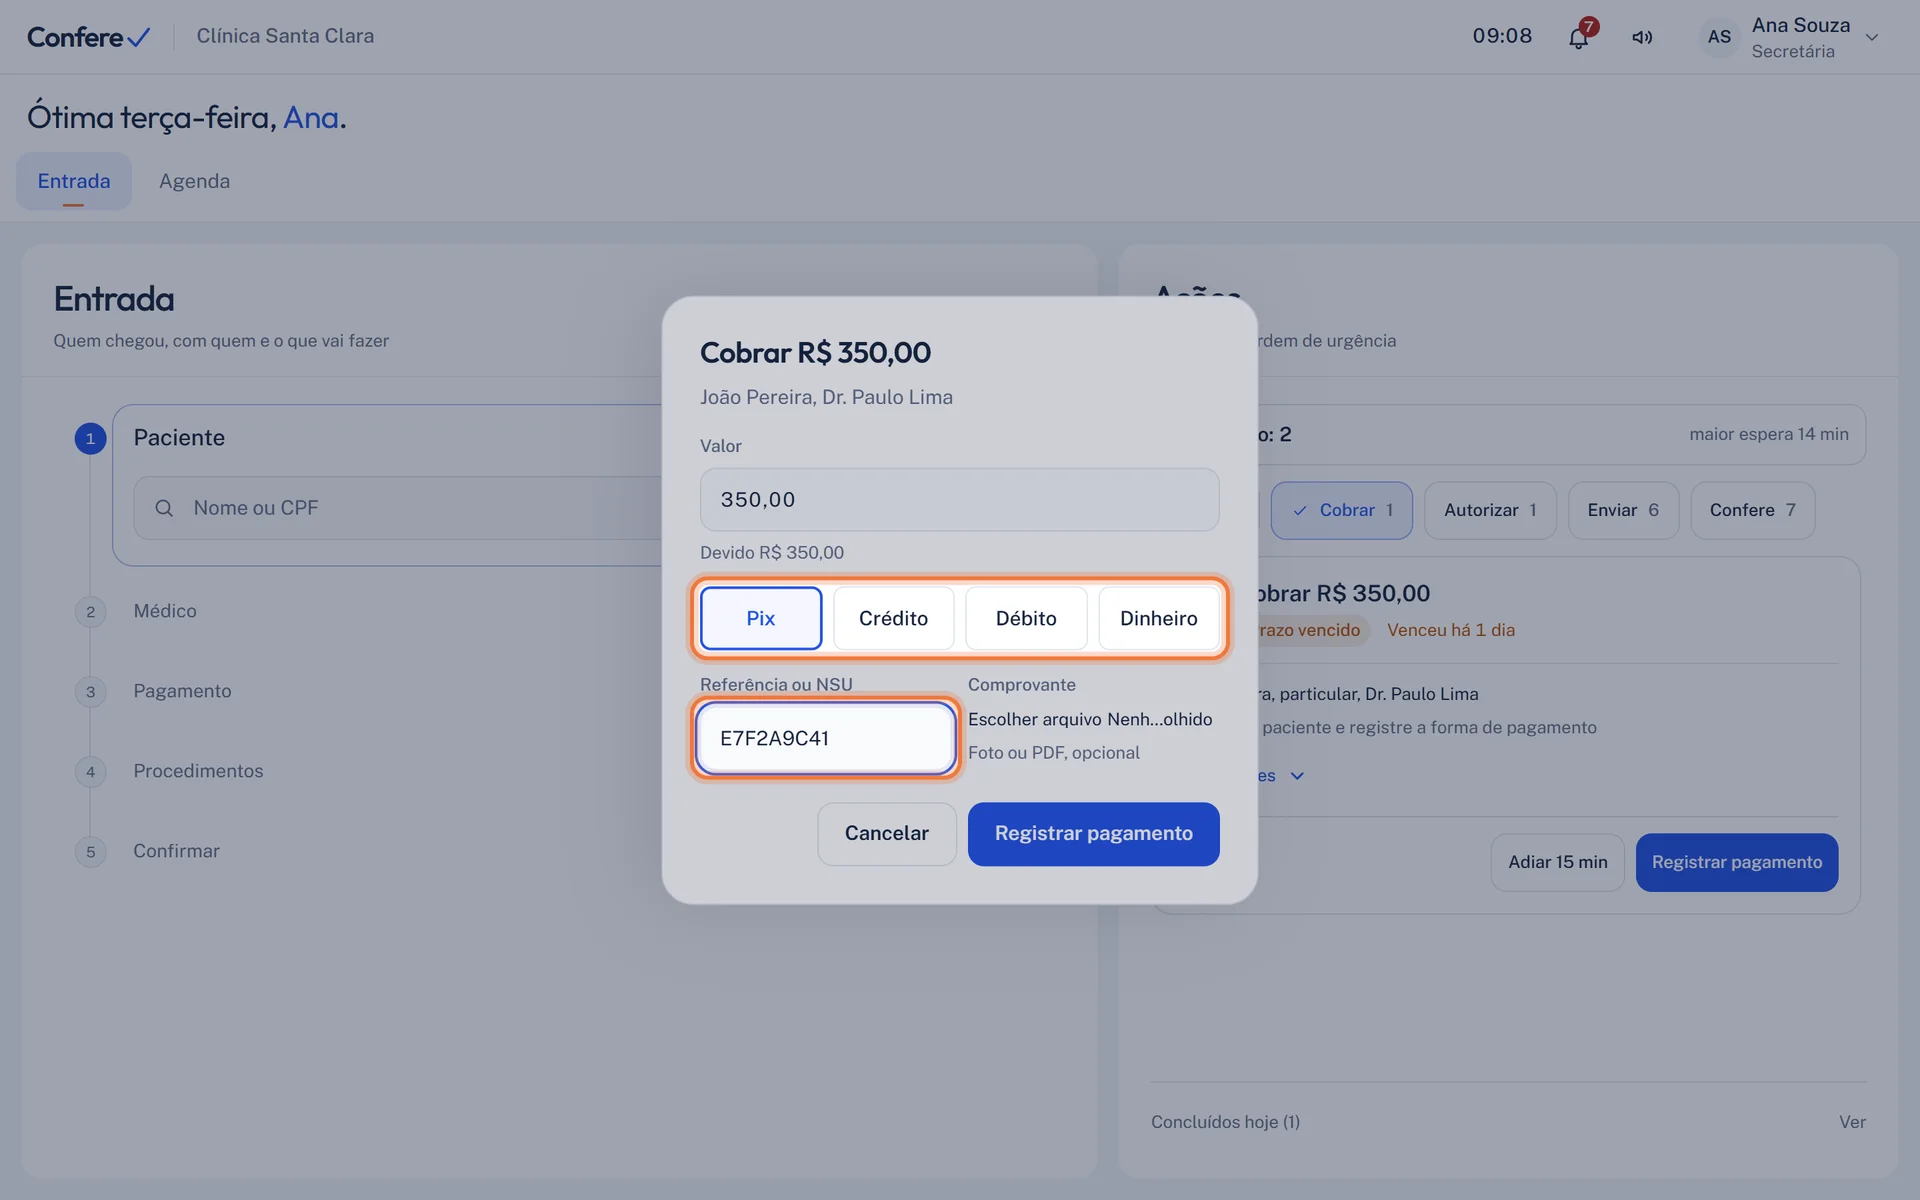Click the search magnifier in Nome ou CPF

click(x=164, y=508)
